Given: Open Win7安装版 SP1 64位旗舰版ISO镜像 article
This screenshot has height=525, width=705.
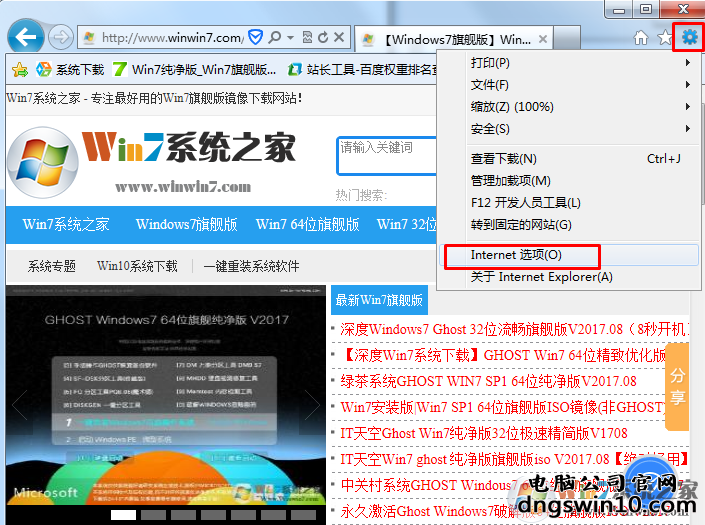Looking at the screenshot, I should click(503, 408).
